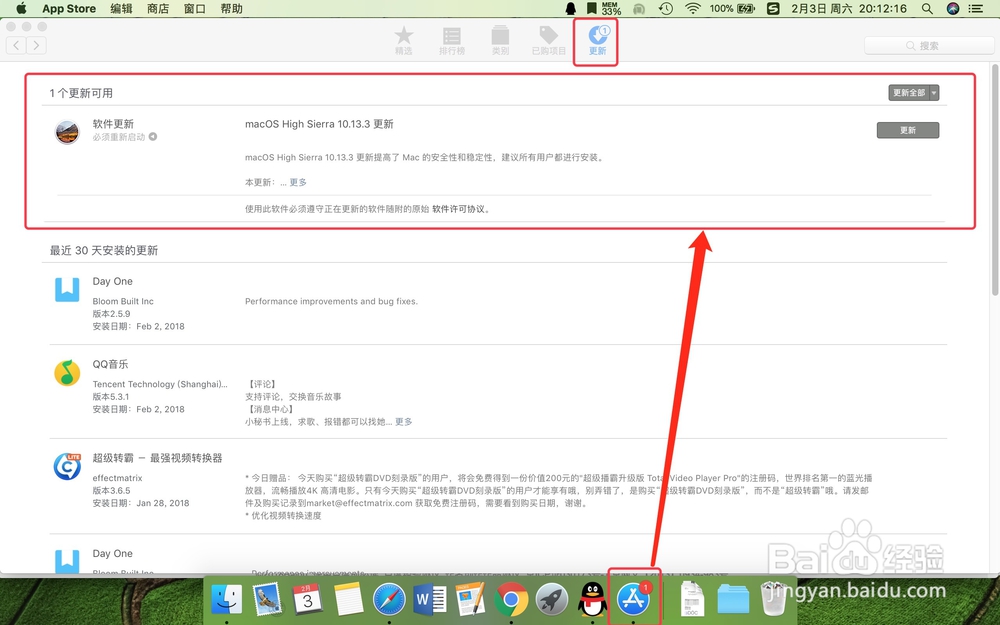This screenshot has height=625, width=1000.
Task: Open Pages from the Dock
Action: point(471,599)
